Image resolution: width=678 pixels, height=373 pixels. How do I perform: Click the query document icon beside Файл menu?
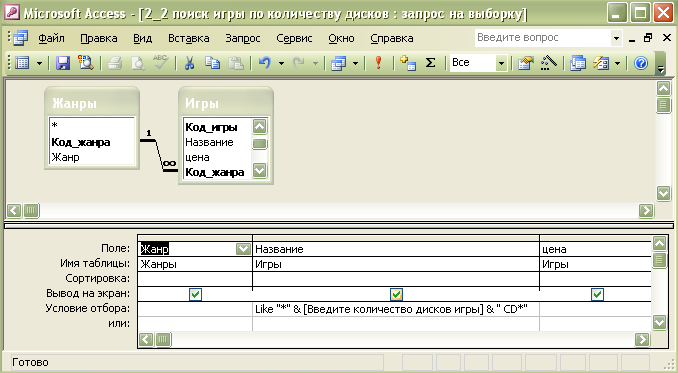(20, 38)
